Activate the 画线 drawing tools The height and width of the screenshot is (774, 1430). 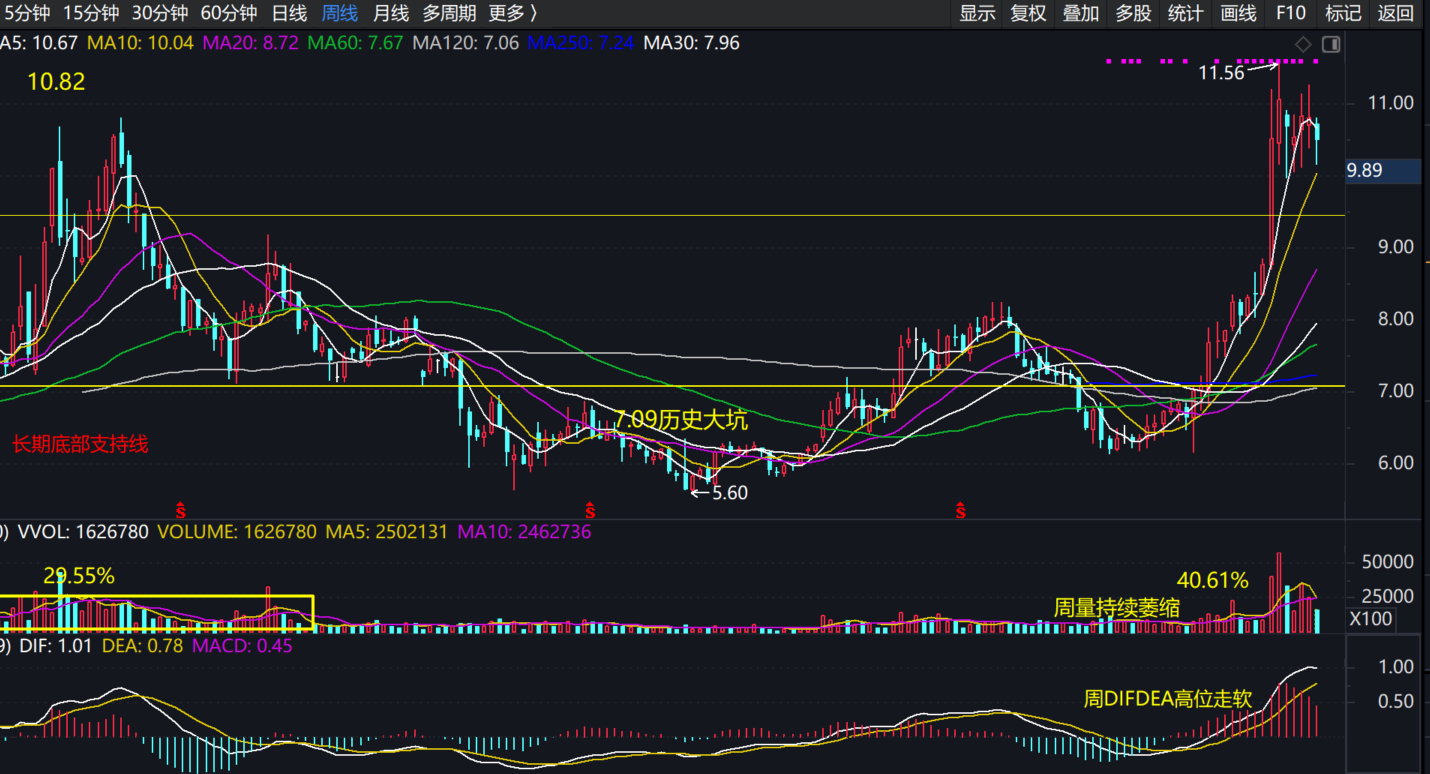[x=1238, y=13]
